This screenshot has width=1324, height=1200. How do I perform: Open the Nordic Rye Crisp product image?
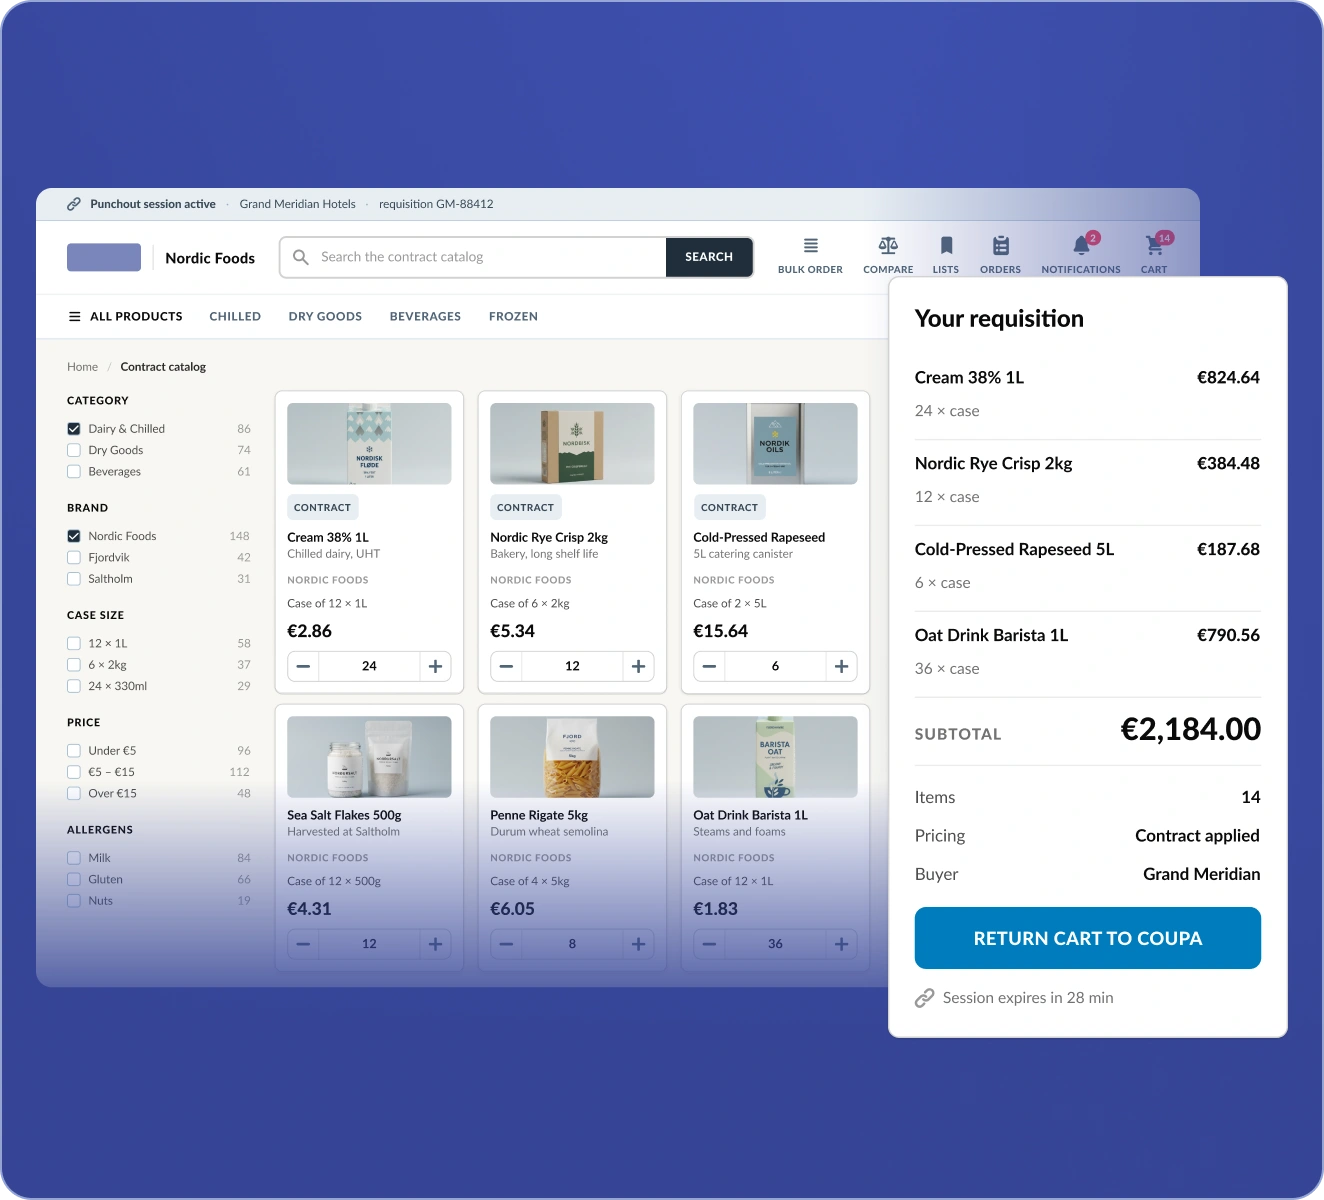pos(572,444)
